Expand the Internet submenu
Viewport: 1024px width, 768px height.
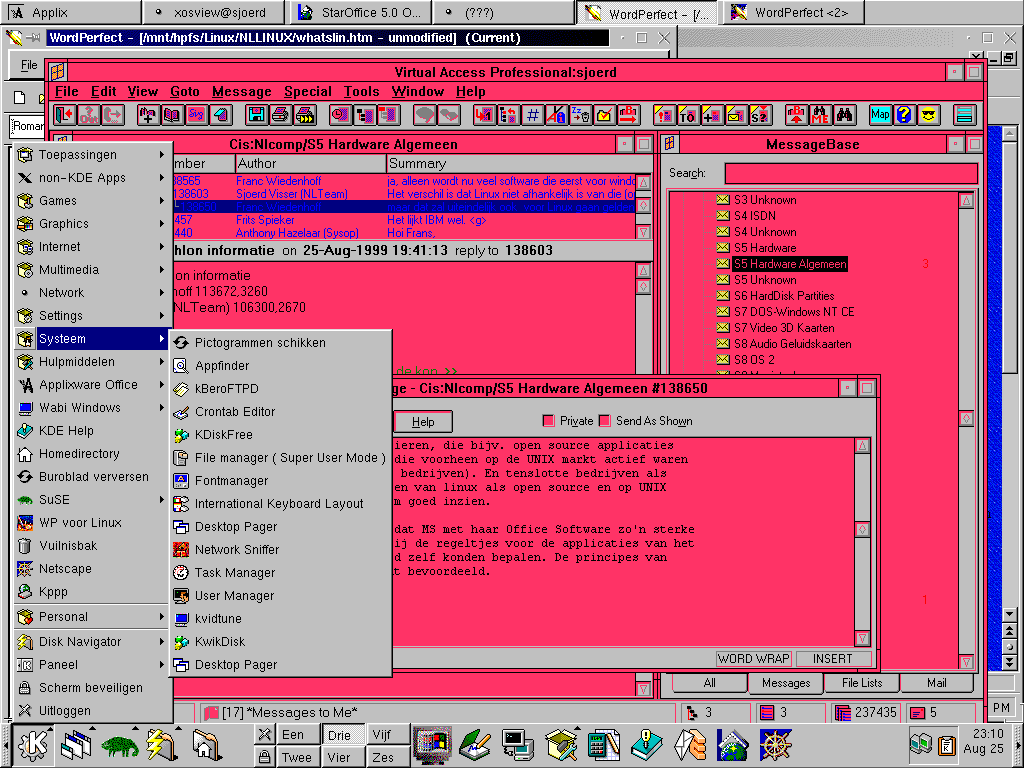point(91,246)
